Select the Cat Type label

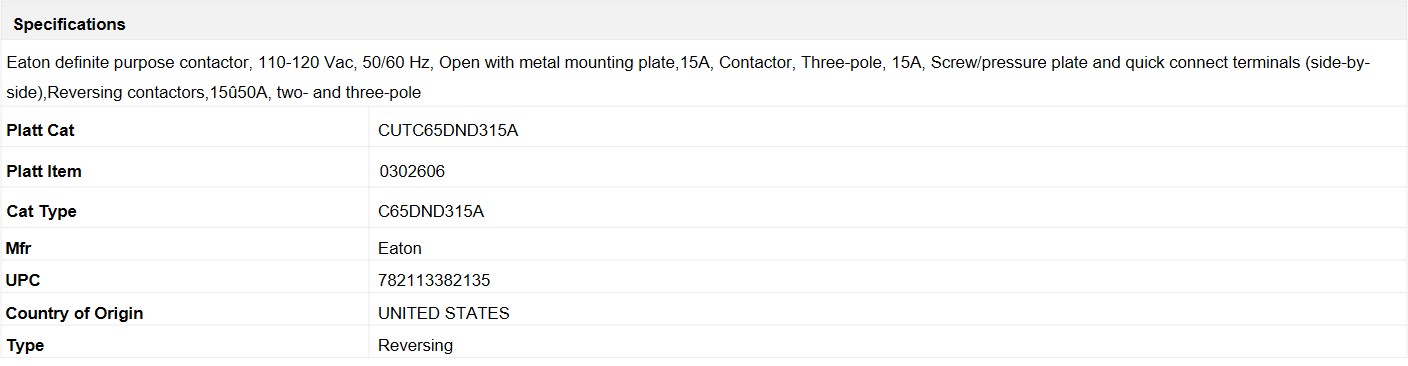41,212
